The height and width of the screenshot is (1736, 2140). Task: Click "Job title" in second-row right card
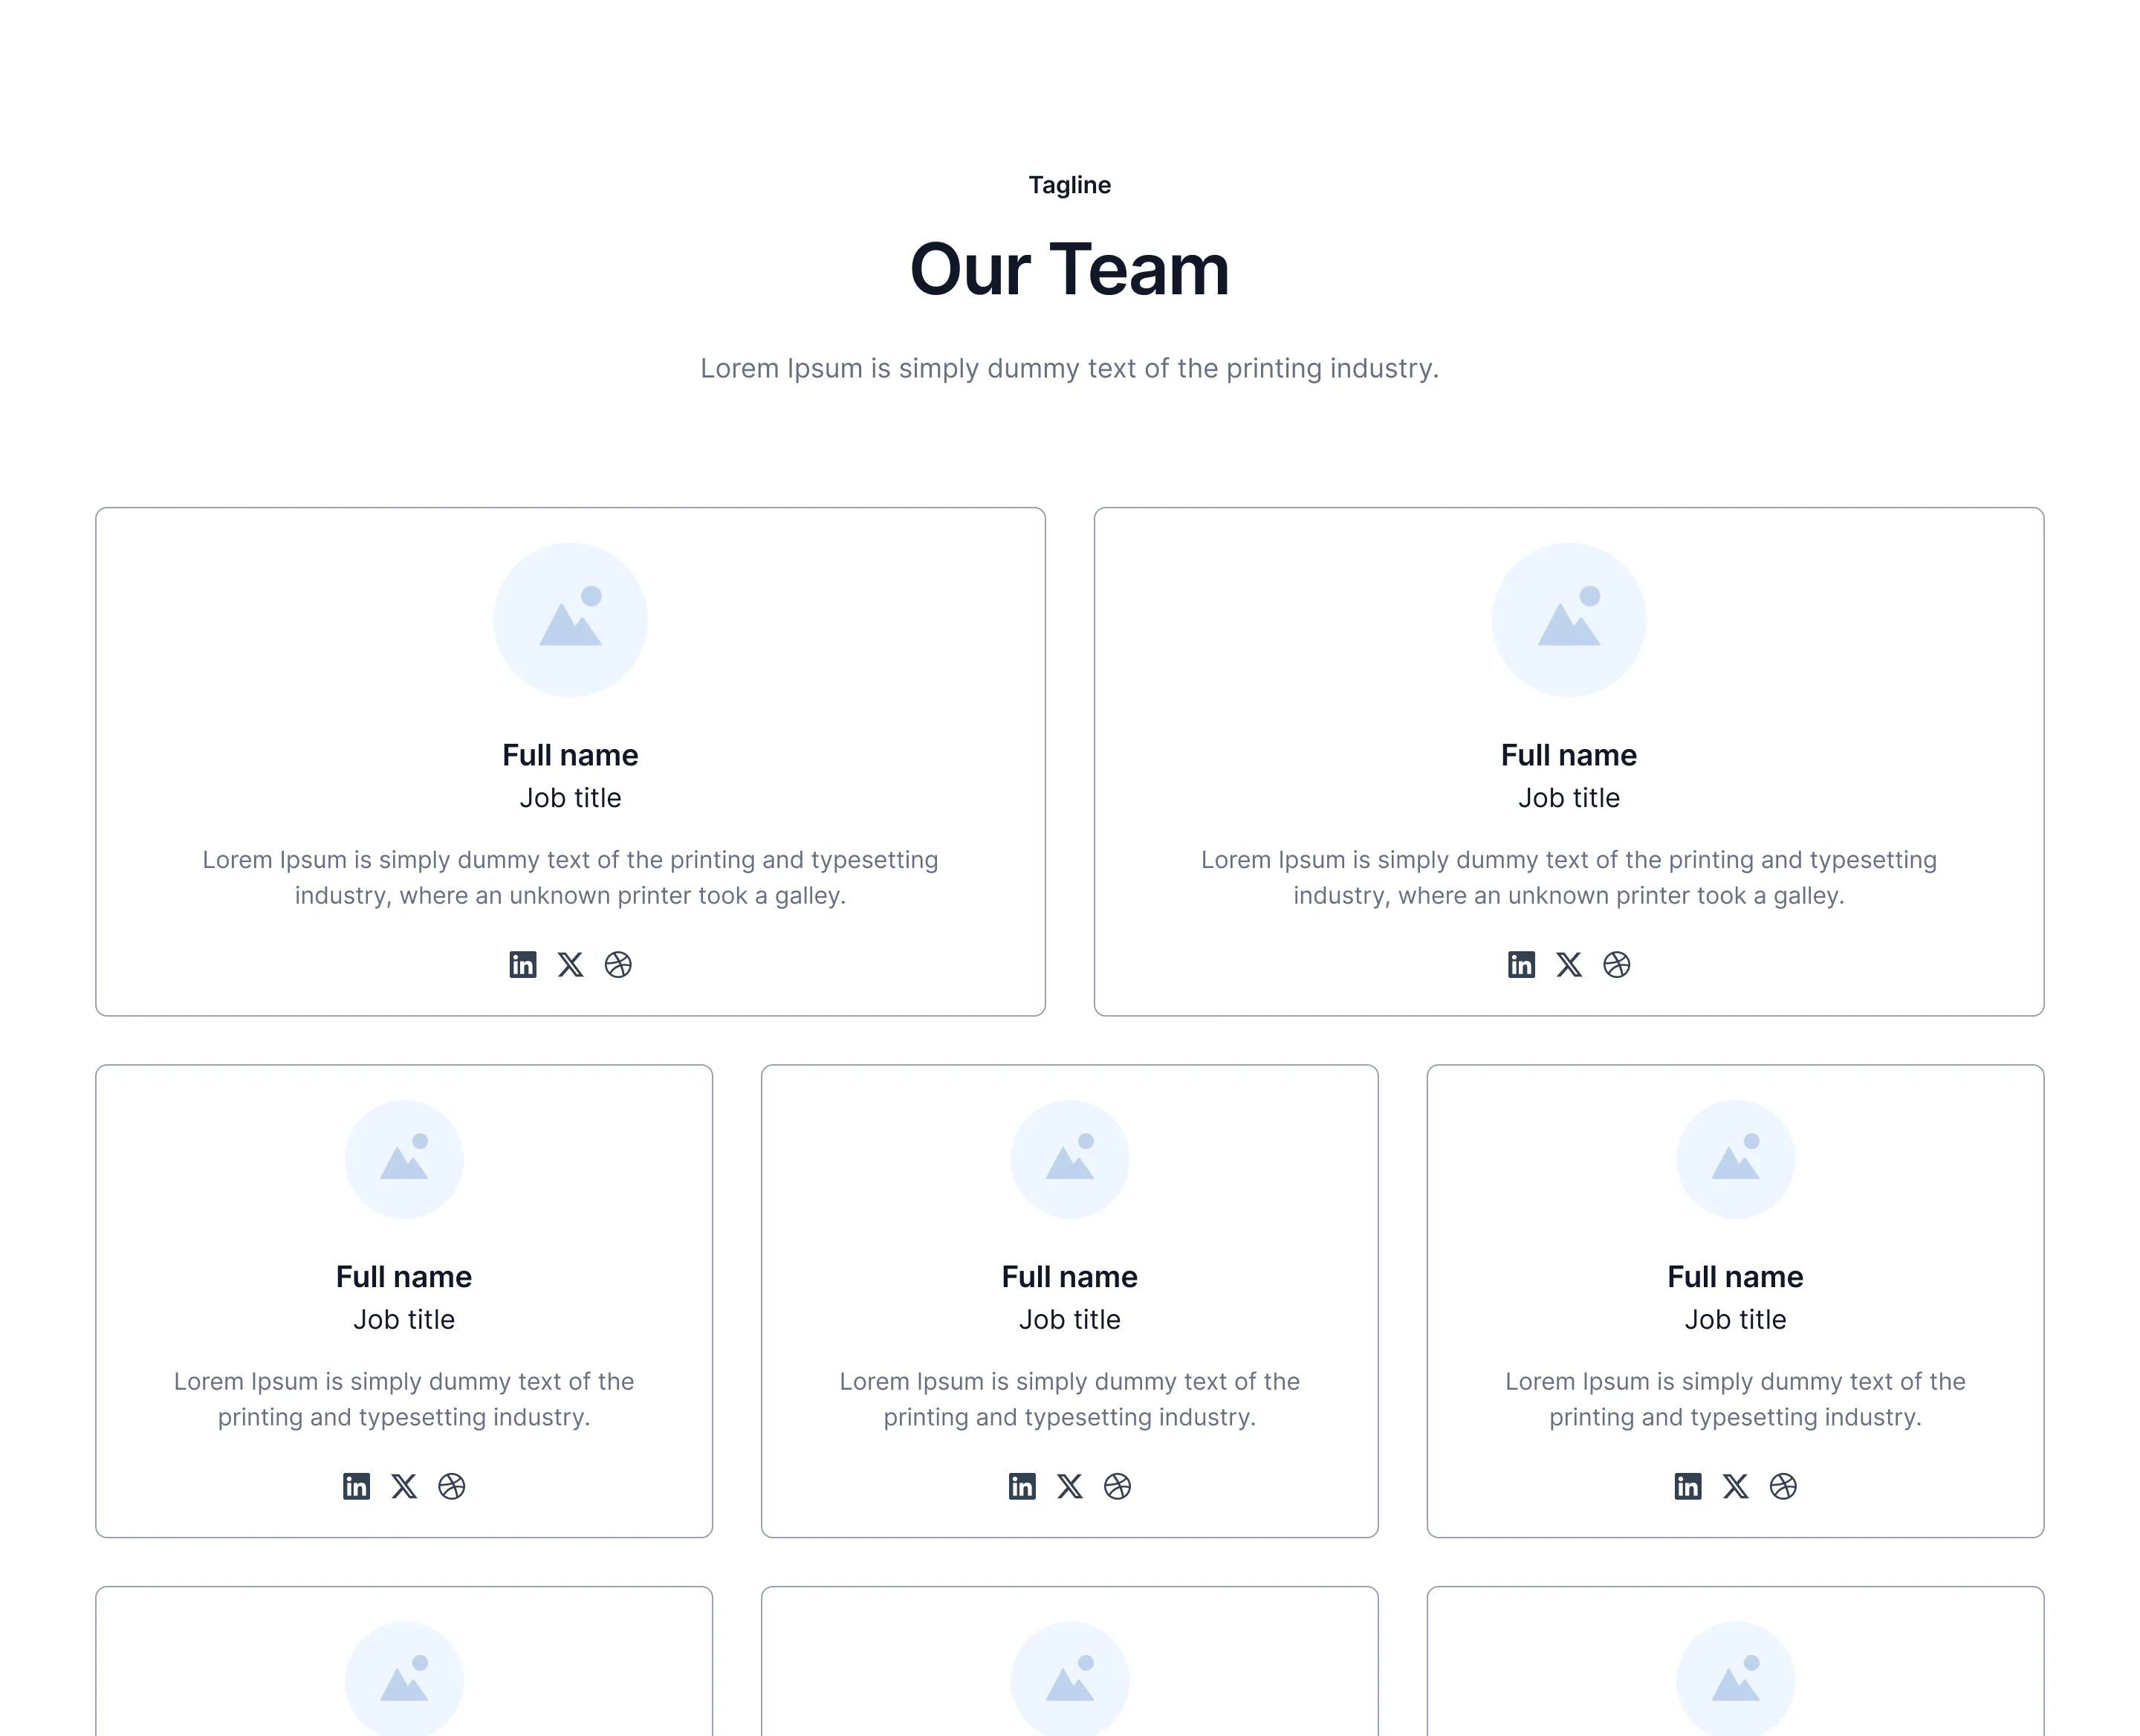(1735, 1320)
